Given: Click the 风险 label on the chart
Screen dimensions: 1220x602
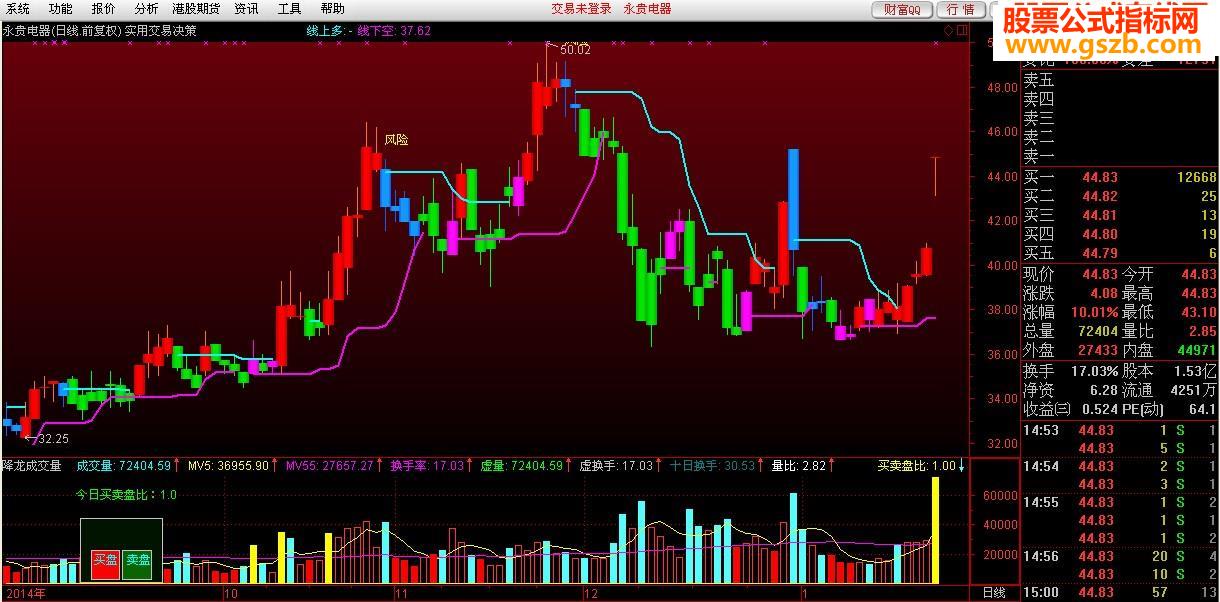Looking at the screenshot, I should [396, 140].
